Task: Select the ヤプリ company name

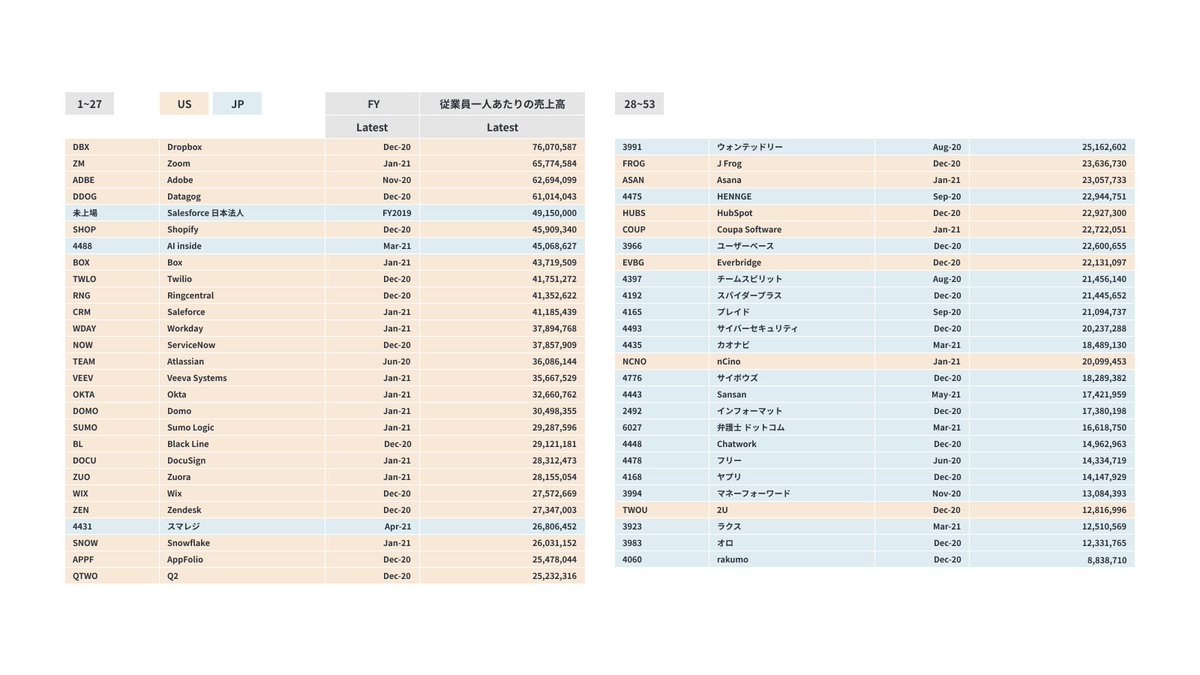Action: (x=729, y=477)
